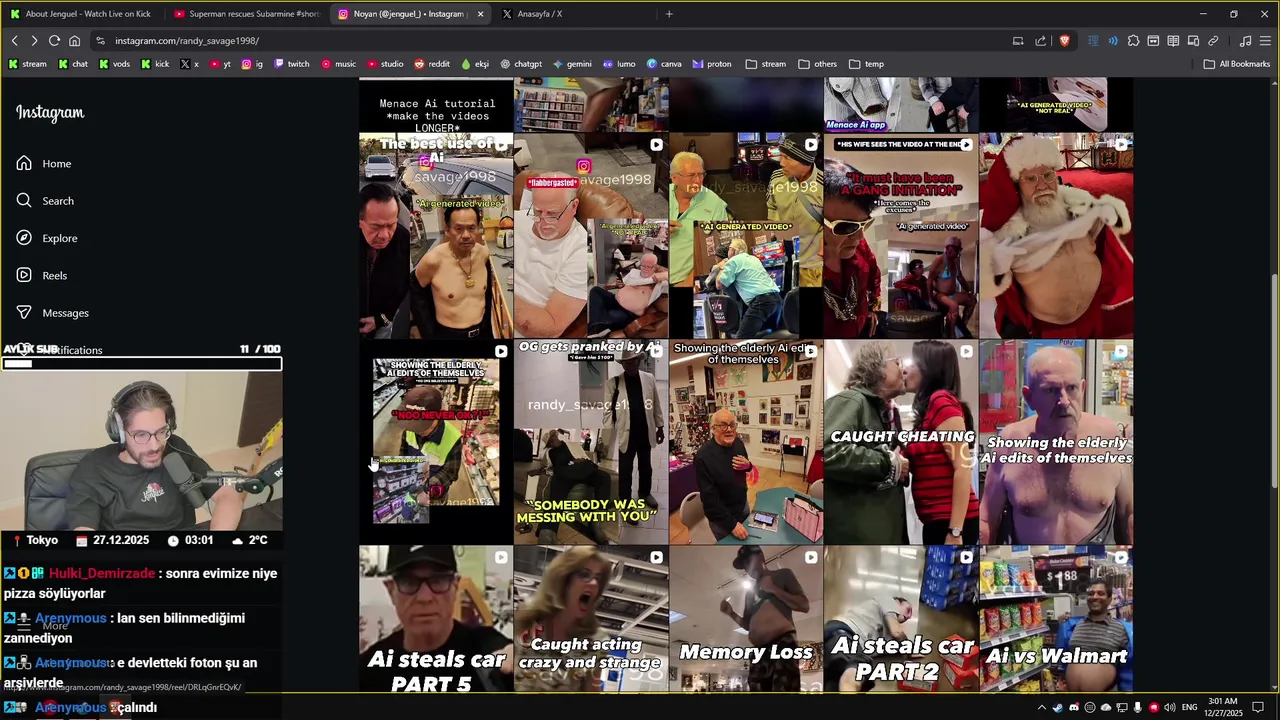Open the kick bookmark
This screenshot has height=720, width=1280.
pos(155,64)
